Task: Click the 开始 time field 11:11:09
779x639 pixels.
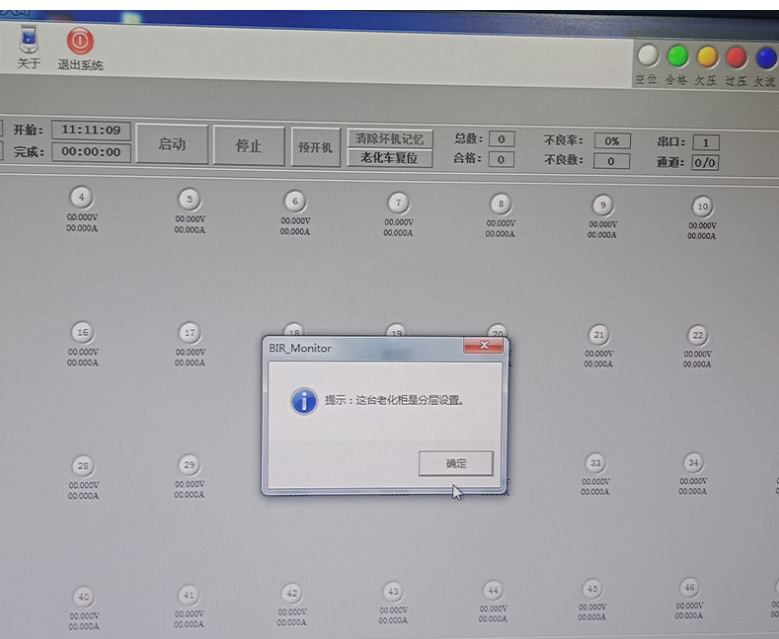Action: pos(91,130)
